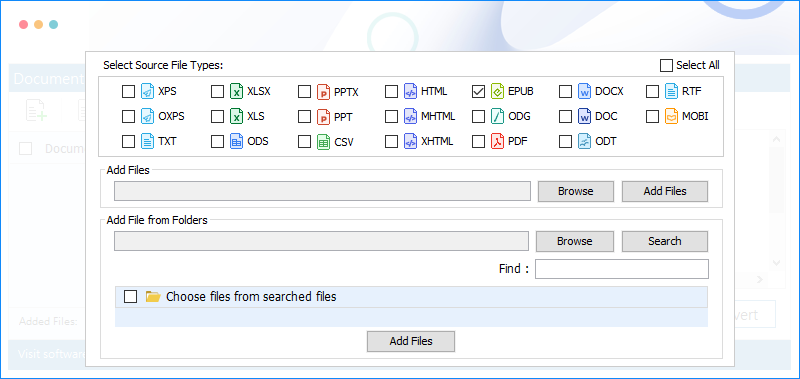800x379 pixels.
Task: Click the ODT document icon
Action: tap(584, 141)
